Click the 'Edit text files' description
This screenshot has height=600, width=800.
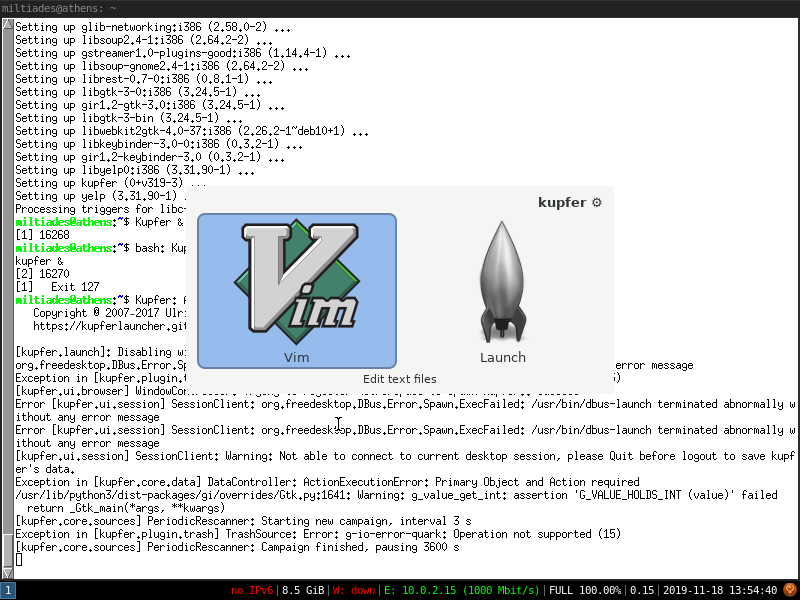coord(399,379)
